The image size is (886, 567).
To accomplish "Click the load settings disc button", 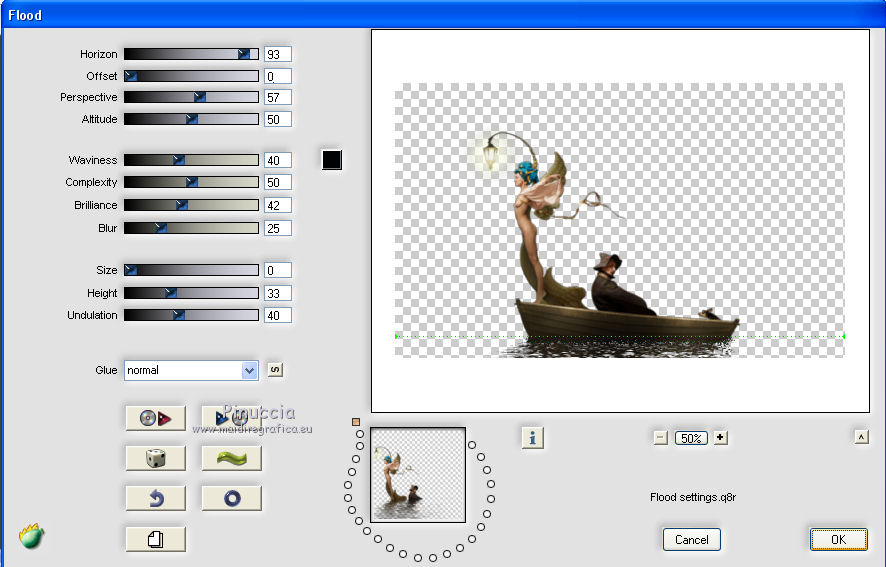I will tap(155, 418).
